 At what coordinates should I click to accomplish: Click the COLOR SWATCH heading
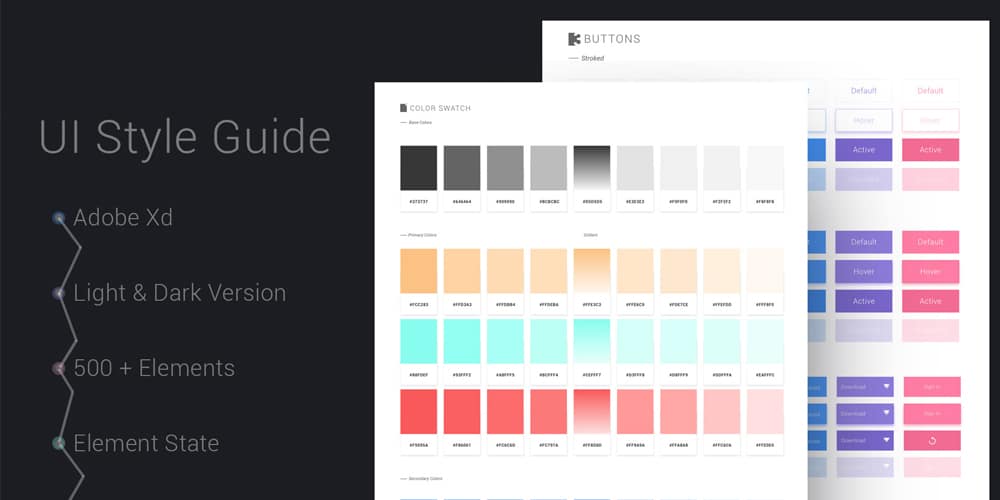[440, 108]
